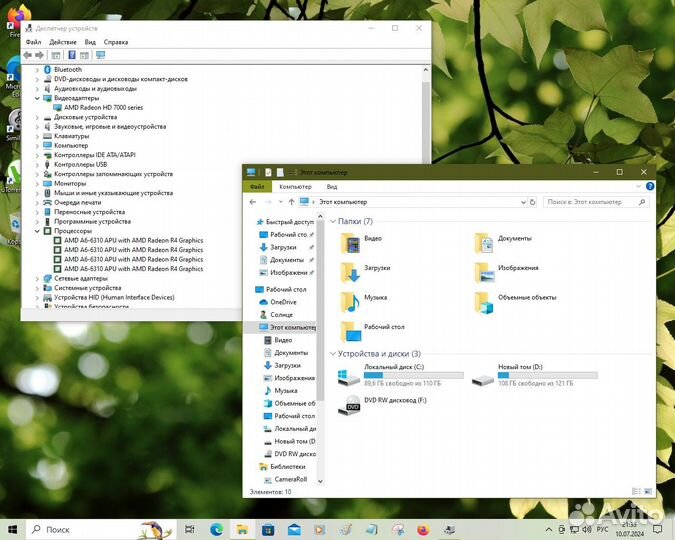Viewport: 675px width, 540px height.
Task: Open DVD RW дисковод (F:) icon
Action: click(349, 404)
